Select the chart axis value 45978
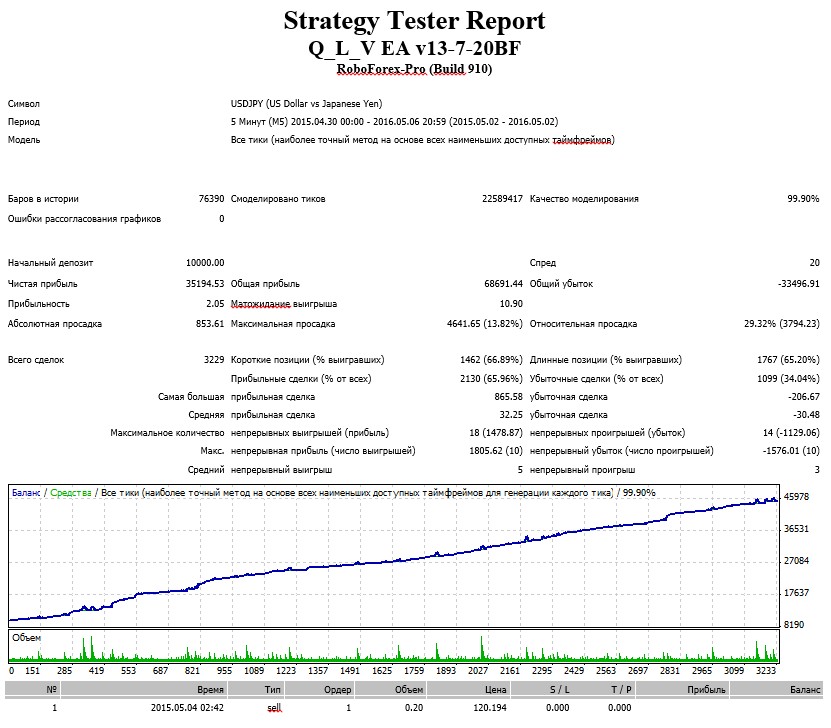Viewport: 831px width, 728px height. coord(797,498)
